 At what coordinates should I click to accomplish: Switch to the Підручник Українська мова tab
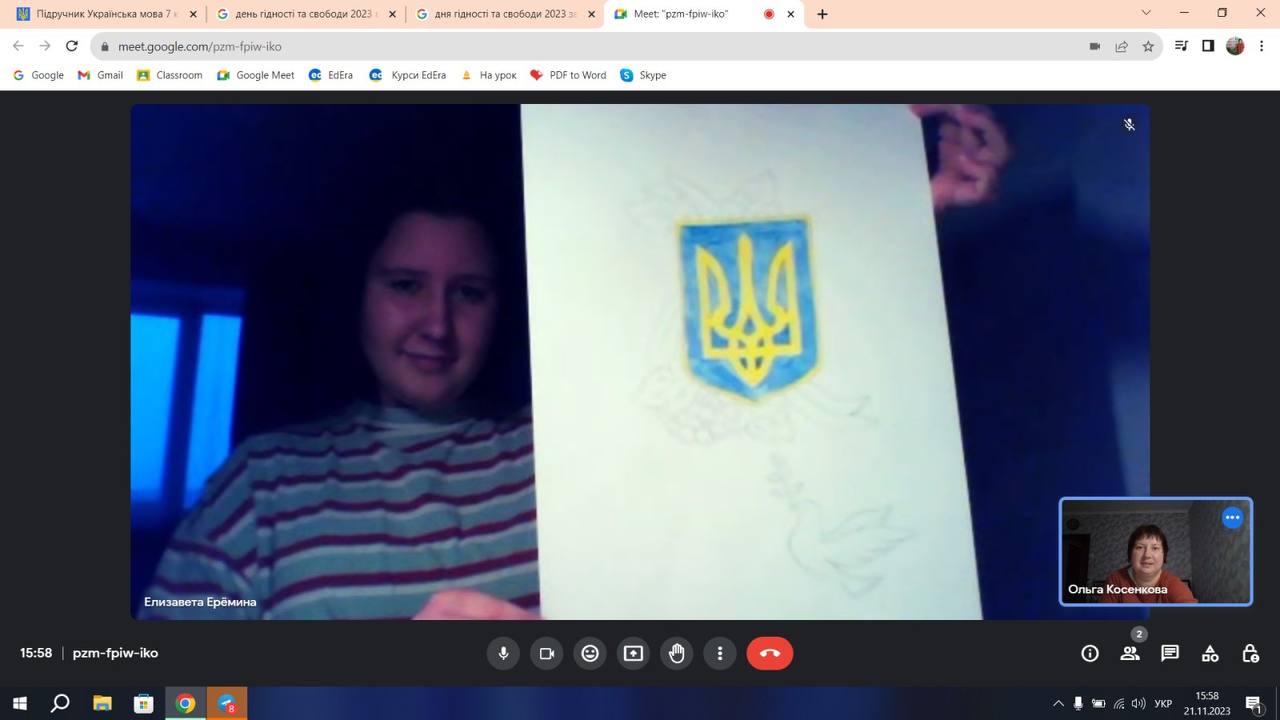pos(100,14)
